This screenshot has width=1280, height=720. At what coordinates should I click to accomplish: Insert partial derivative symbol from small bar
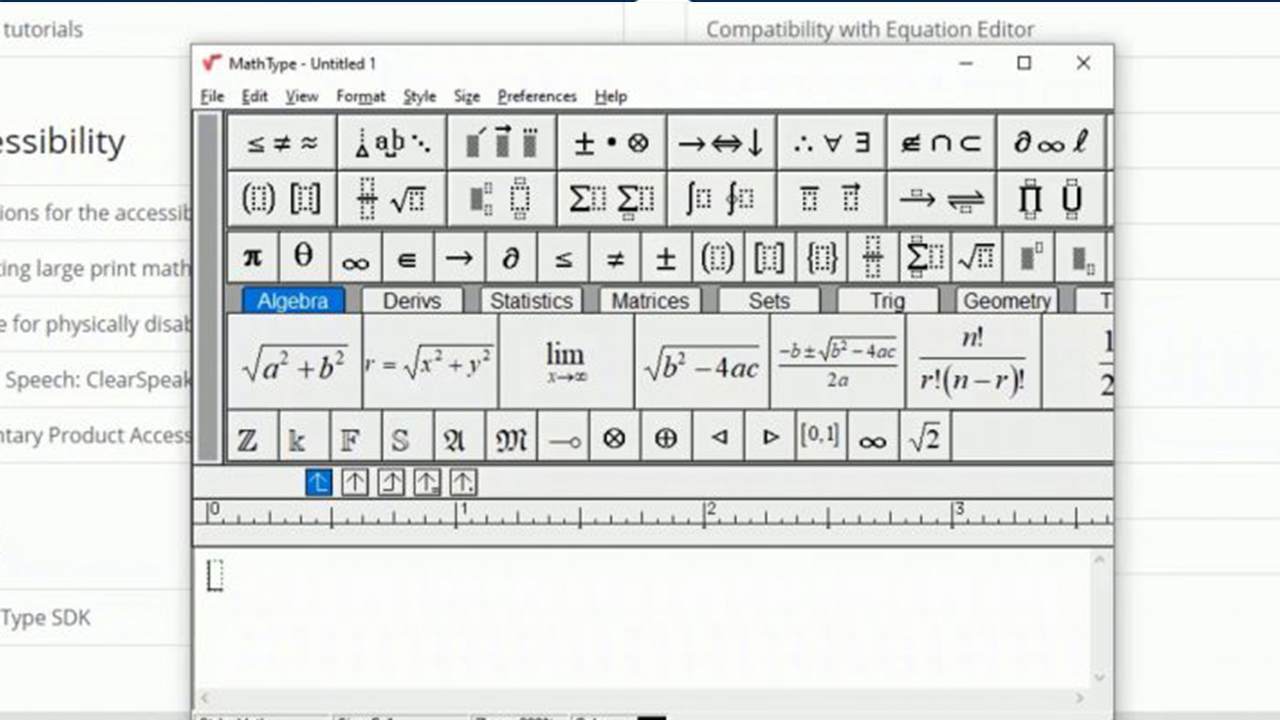(511, 258)
